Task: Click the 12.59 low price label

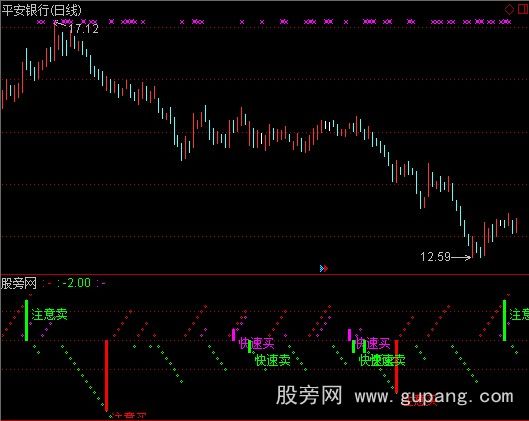Action: pos(435,257)
